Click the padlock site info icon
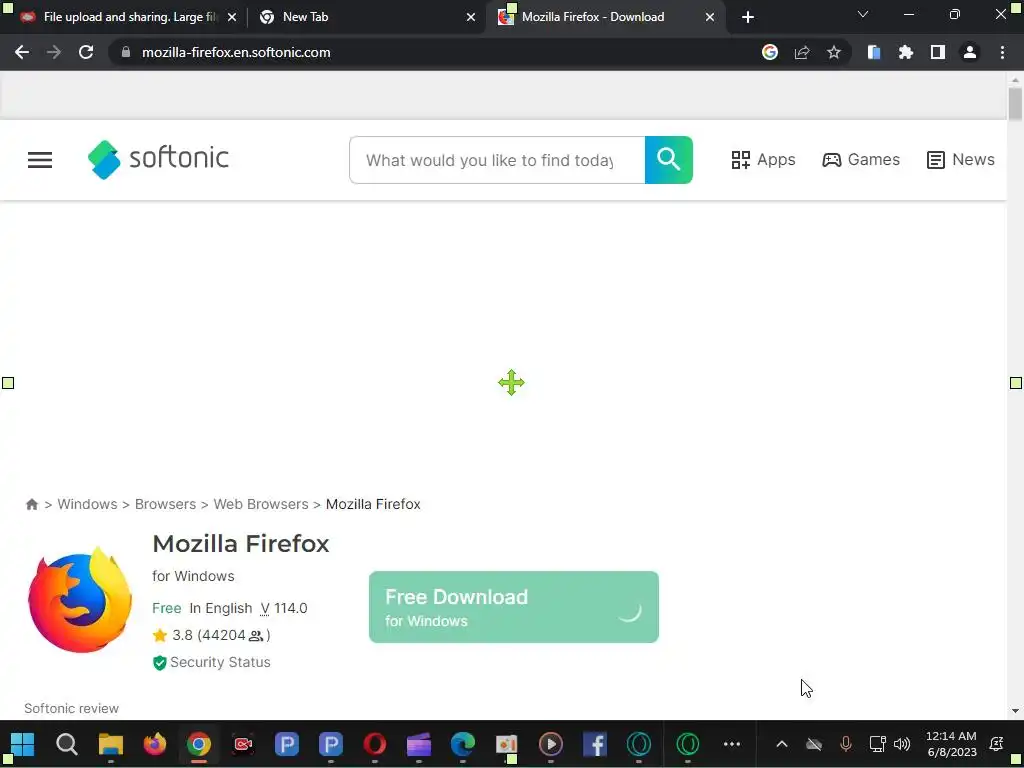 (126, 52)
